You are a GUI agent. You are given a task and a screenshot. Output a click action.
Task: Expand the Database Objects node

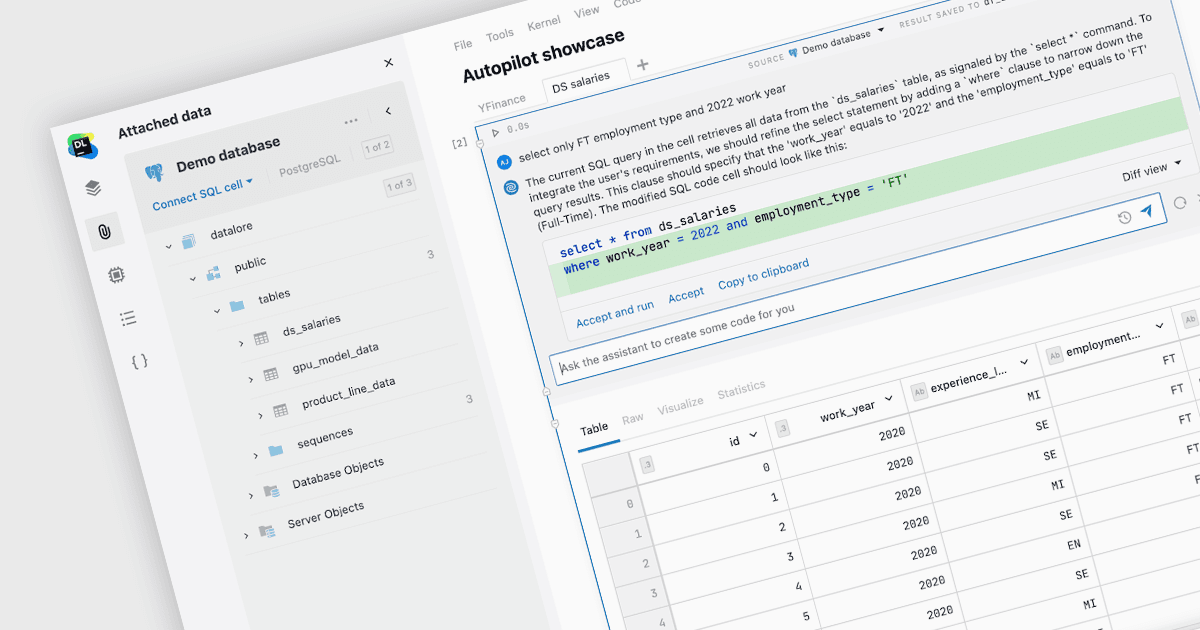(x=250, y=495)
